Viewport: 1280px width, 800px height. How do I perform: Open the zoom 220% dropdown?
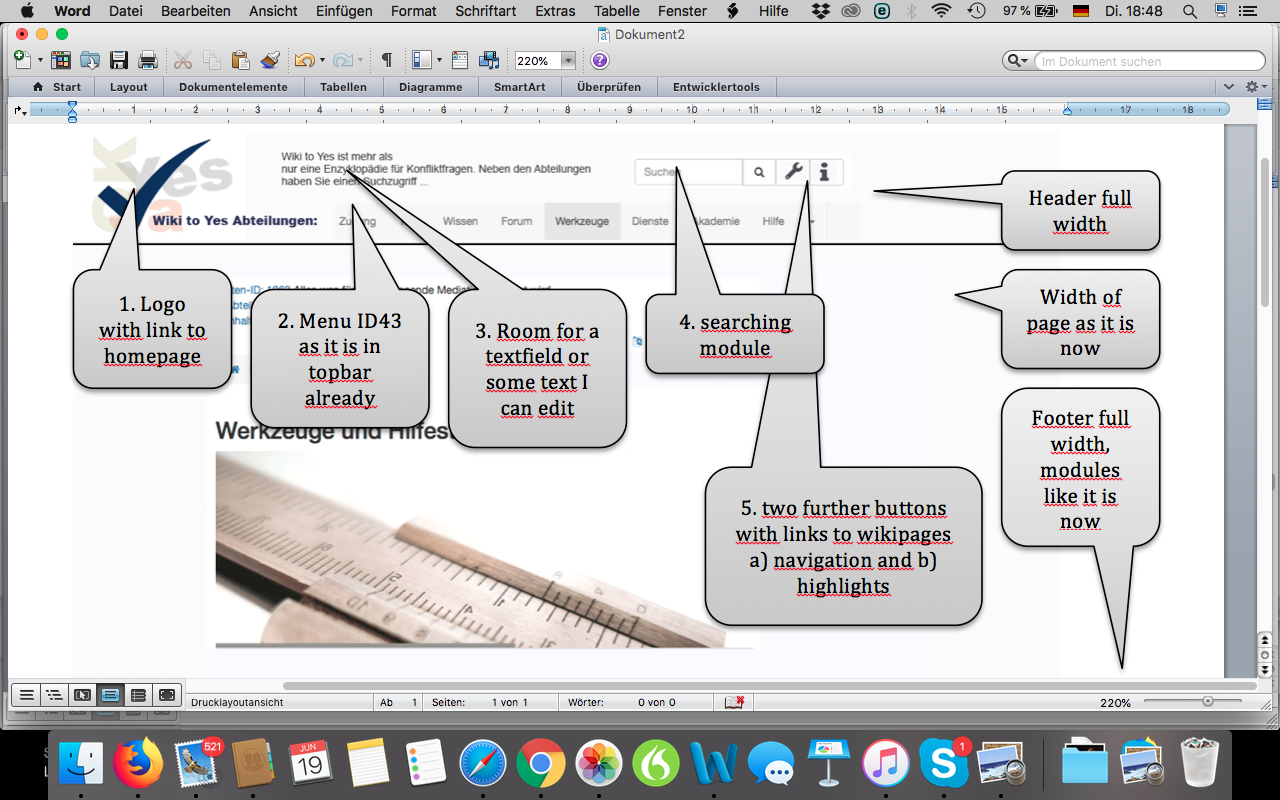[x=568, y=61]
